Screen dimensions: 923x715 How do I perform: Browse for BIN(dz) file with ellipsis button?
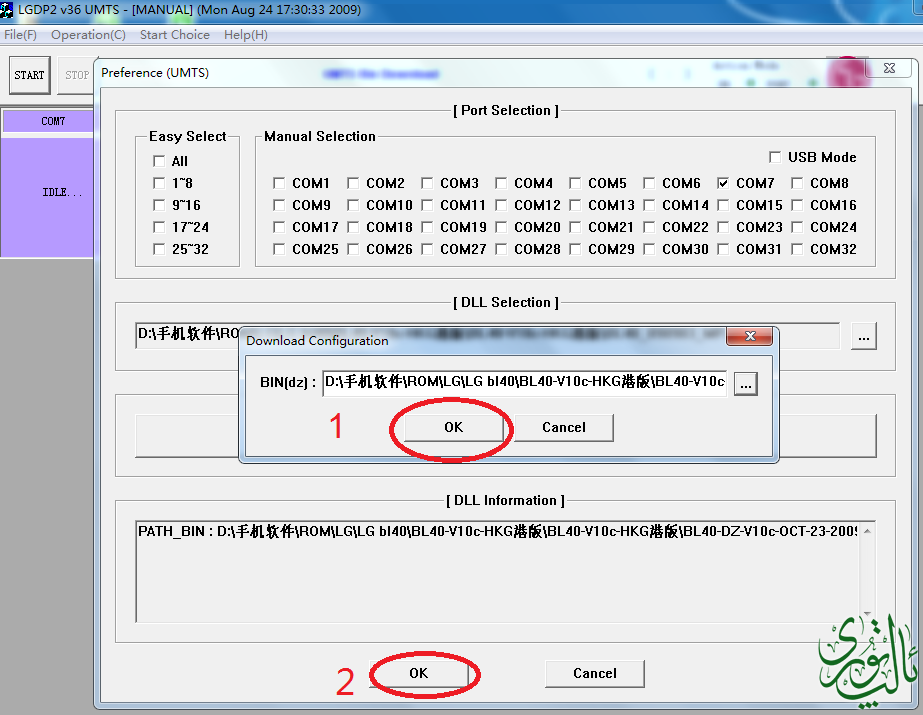click(x=746, y=384)
